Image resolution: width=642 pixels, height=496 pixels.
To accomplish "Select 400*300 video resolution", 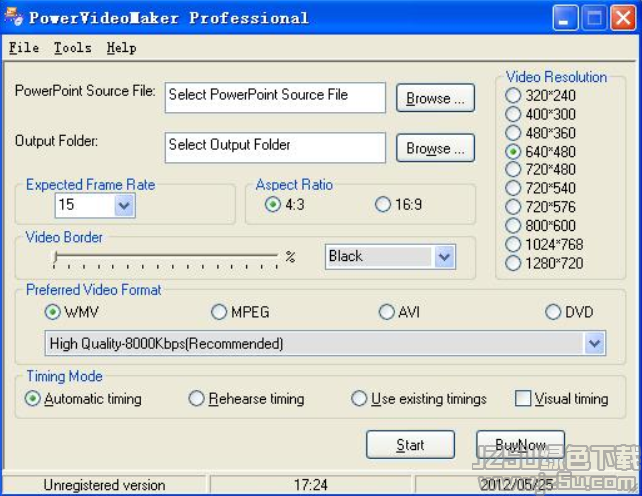I will coord(540,114).
